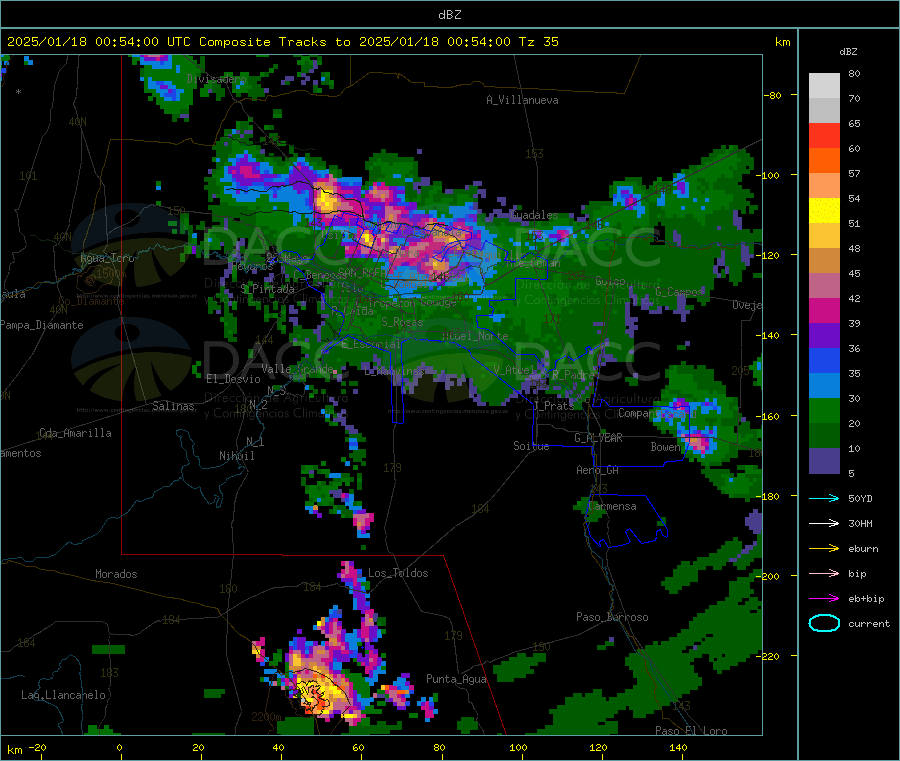
Task: Select the light orange 54-57 dBZ swatch
Action: [824, 186]
